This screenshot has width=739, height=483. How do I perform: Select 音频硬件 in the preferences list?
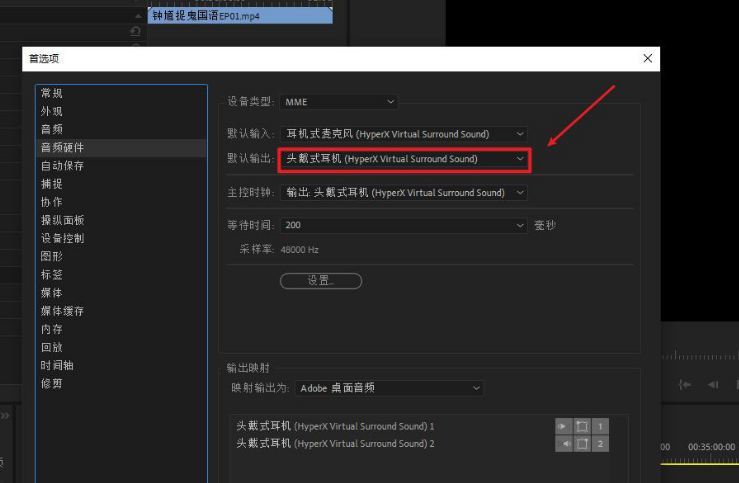pos(121,147)
